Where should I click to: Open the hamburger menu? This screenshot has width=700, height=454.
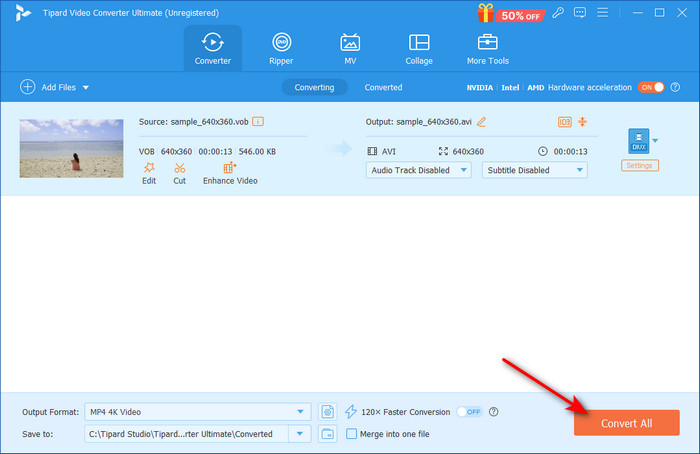(603, 12)
